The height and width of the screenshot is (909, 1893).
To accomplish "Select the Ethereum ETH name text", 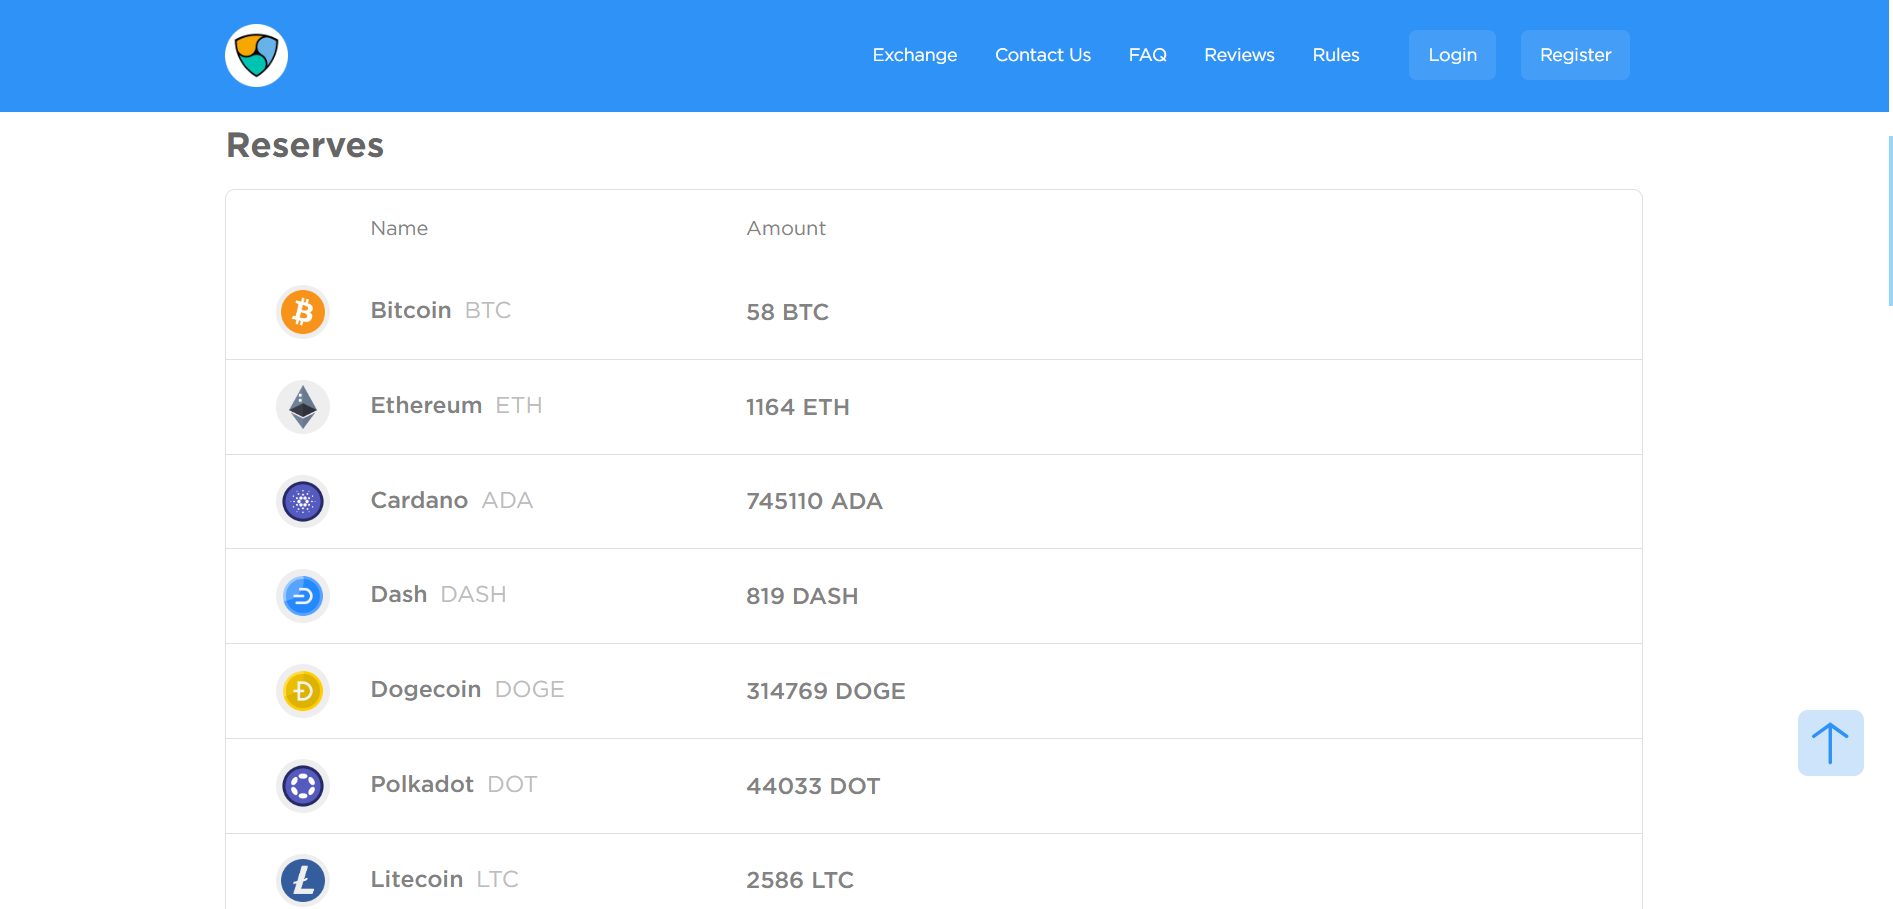I will [456, 405].
